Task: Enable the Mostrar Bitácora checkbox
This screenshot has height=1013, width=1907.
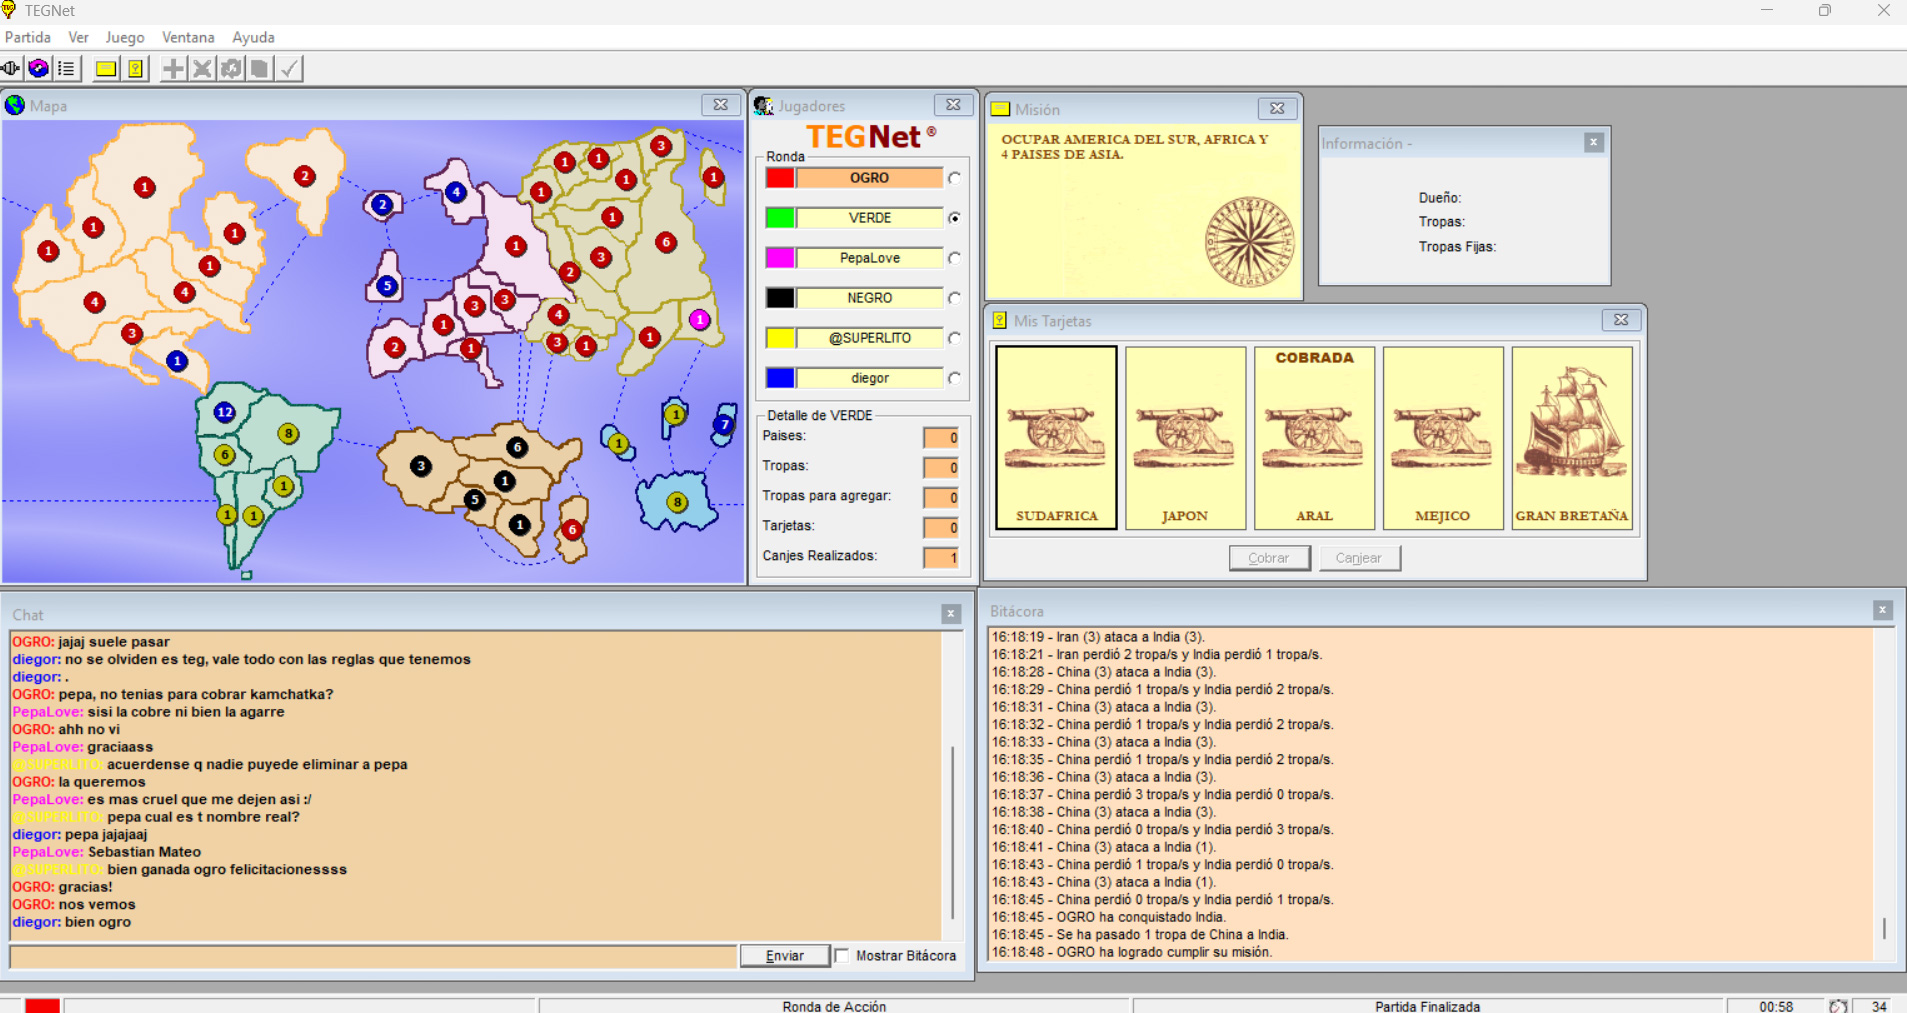Action: click(843, 956)
